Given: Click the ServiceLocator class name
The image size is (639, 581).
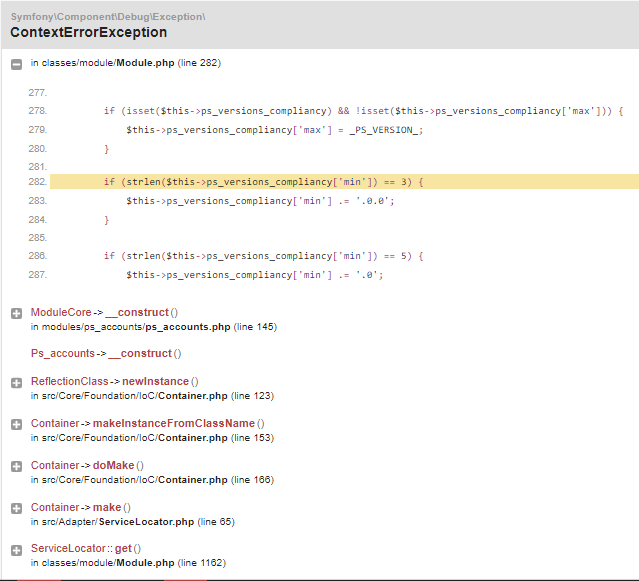Looking at the screenshot, I should coord(68,548).
